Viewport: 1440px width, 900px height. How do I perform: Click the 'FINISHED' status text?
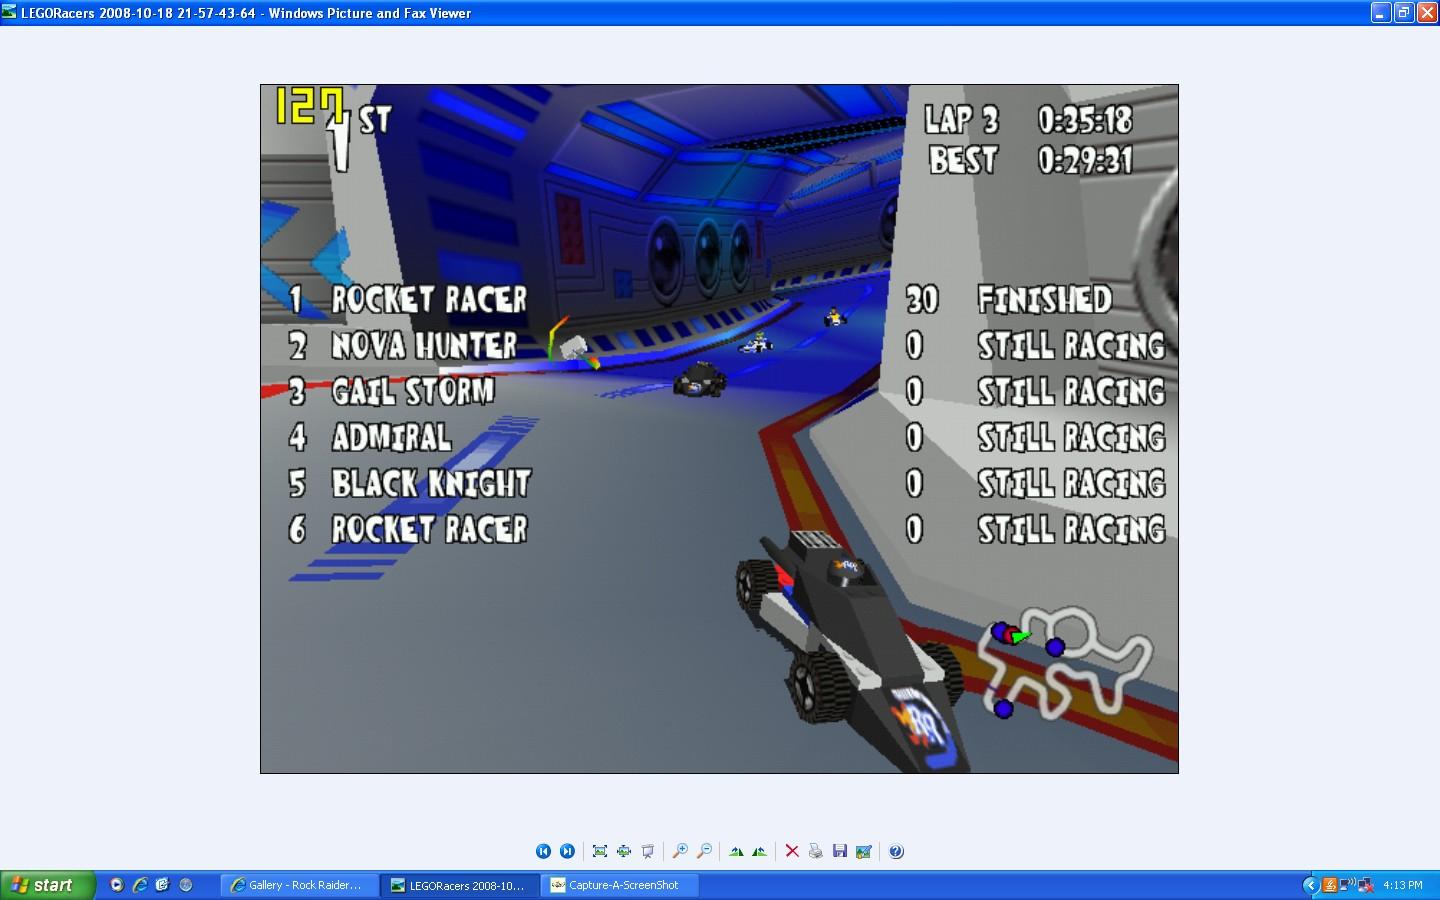pos(1044,299)
